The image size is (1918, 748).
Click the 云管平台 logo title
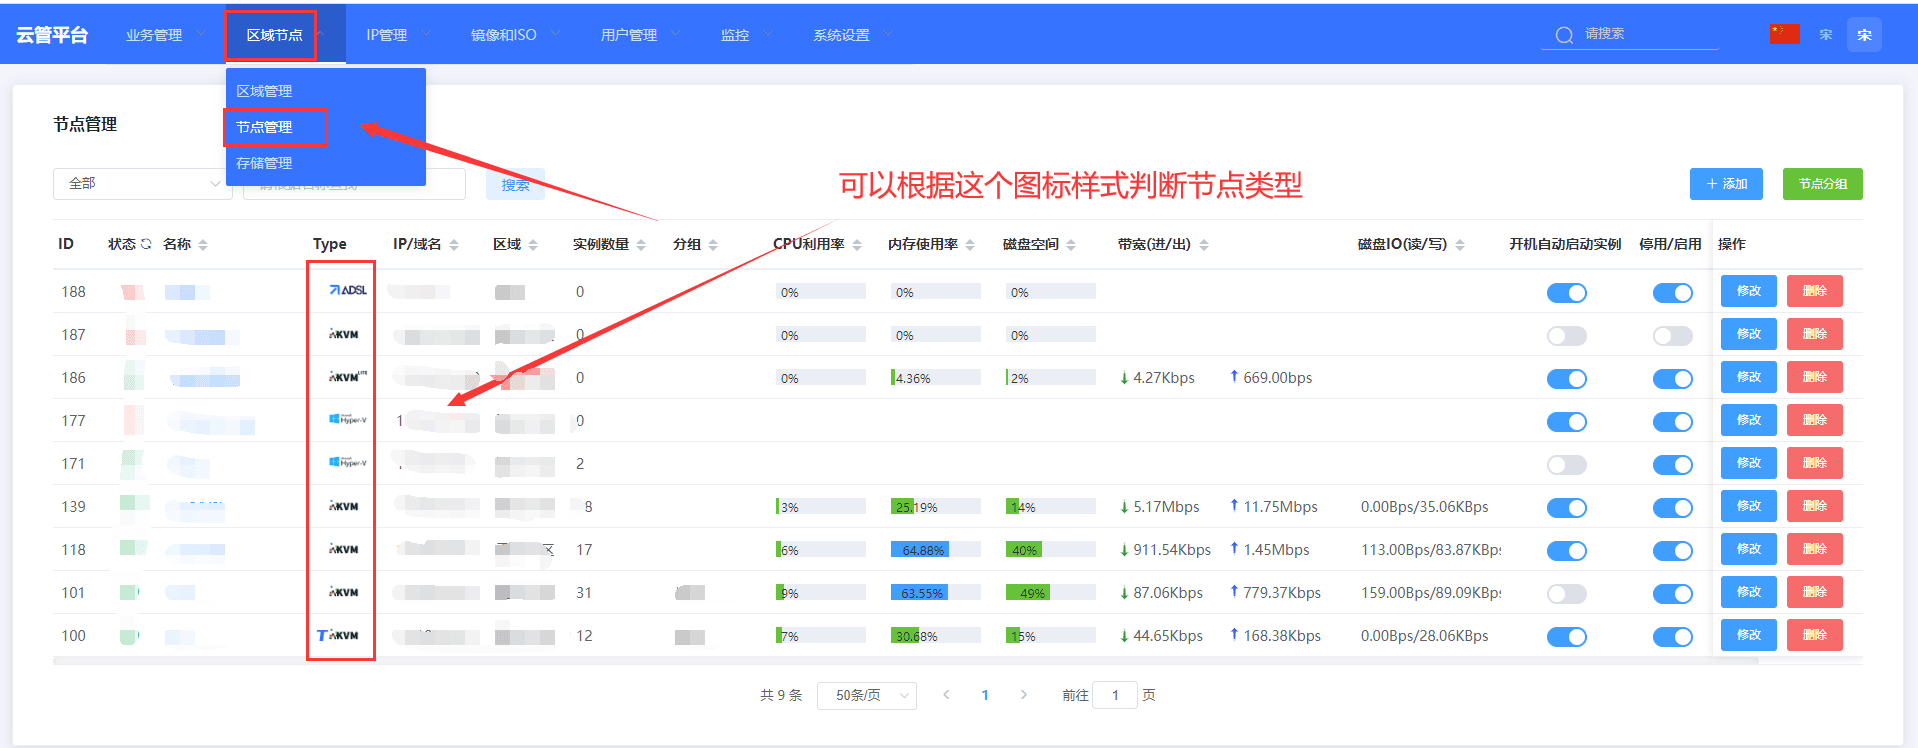coord(52,35)
